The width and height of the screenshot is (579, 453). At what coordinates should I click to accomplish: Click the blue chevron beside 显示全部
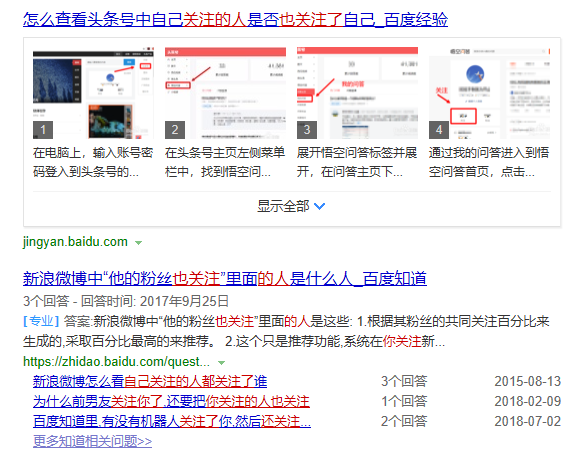[319, 206]
